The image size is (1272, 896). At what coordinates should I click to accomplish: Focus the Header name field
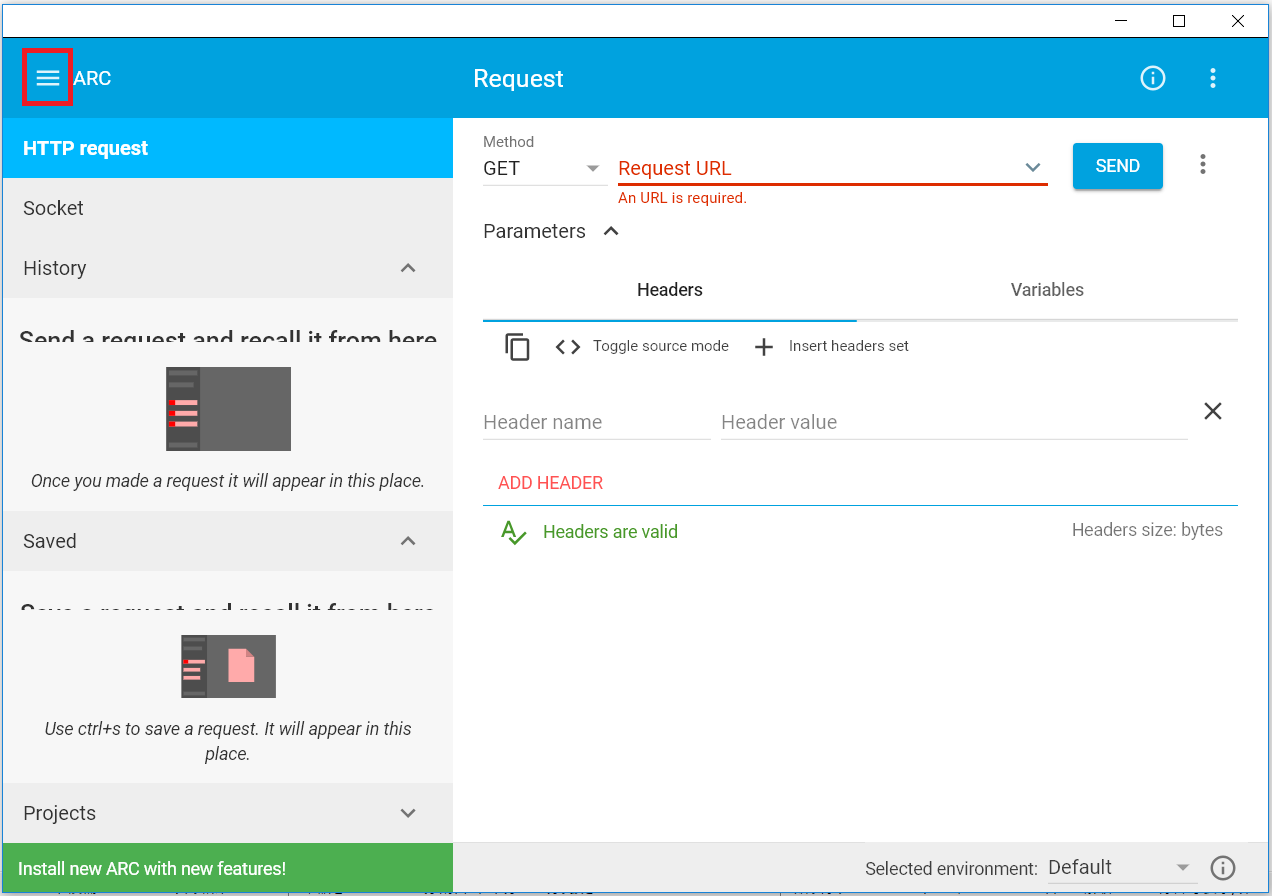pyautogui.click(x=596, y=422)
